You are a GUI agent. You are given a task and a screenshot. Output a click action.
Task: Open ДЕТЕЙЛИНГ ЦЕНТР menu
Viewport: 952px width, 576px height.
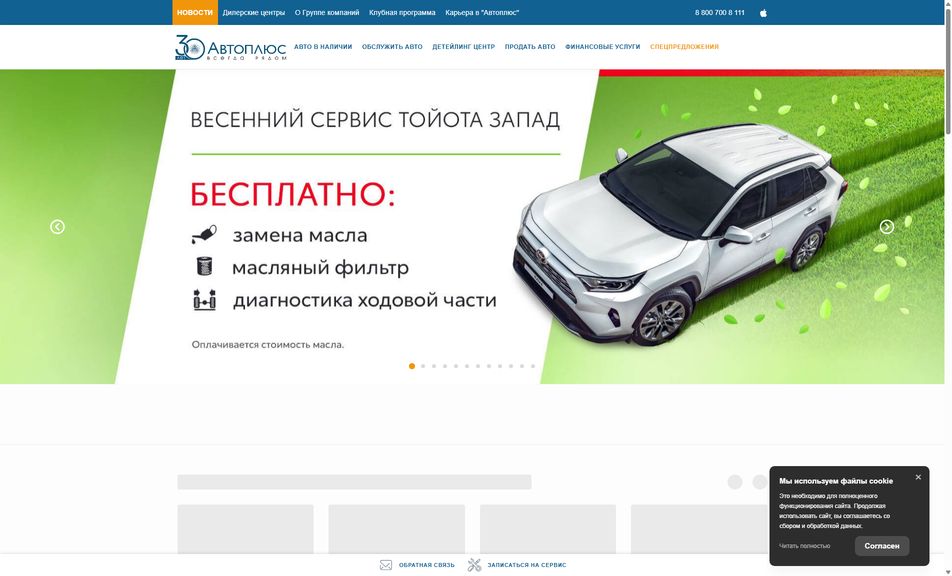coord(463,47)
